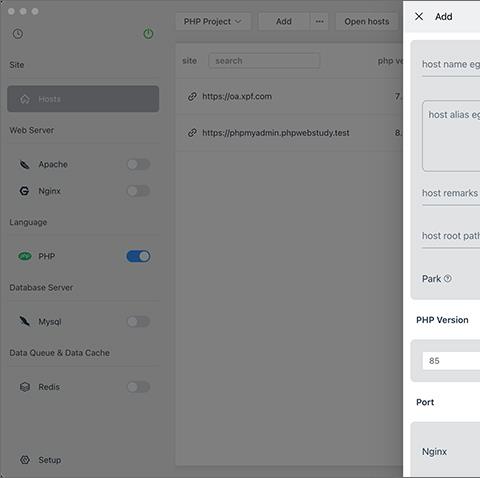Viewport: 480px width, 478px height.
Task: Click the Open hosts button
Action: 367,22
